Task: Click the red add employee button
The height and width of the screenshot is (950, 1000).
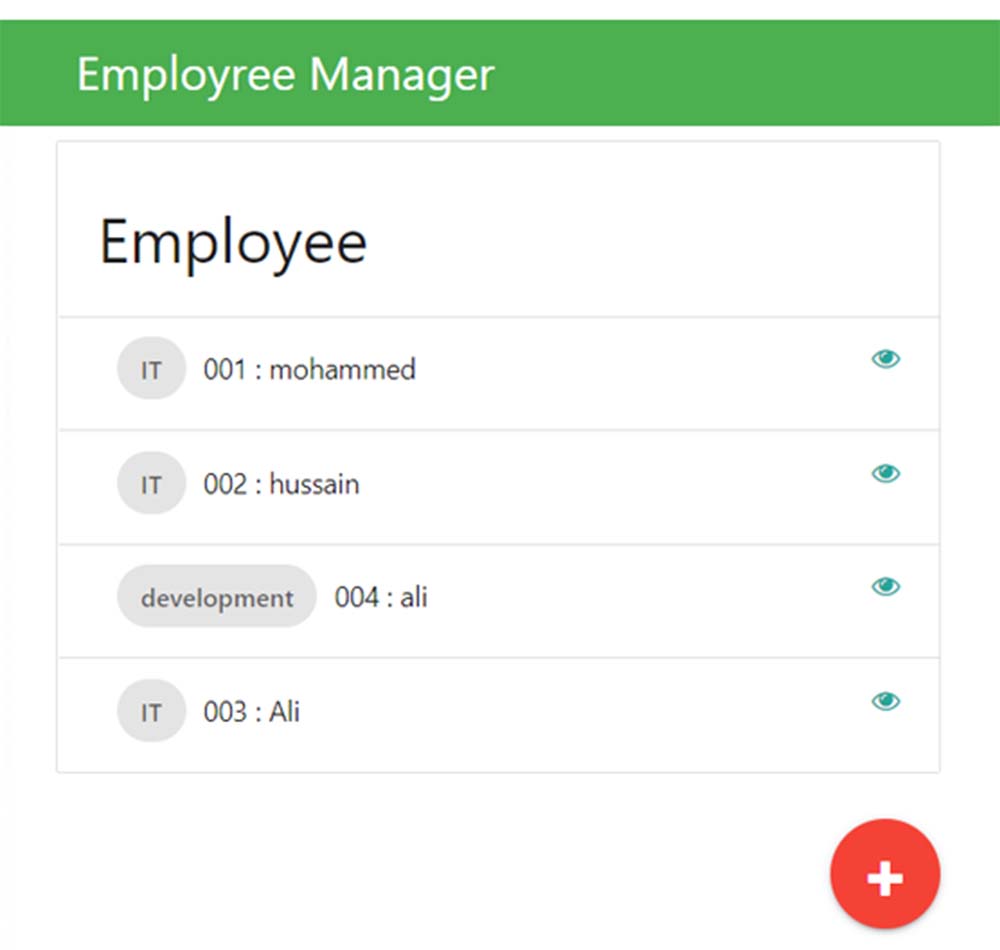Action: (885, 875)
